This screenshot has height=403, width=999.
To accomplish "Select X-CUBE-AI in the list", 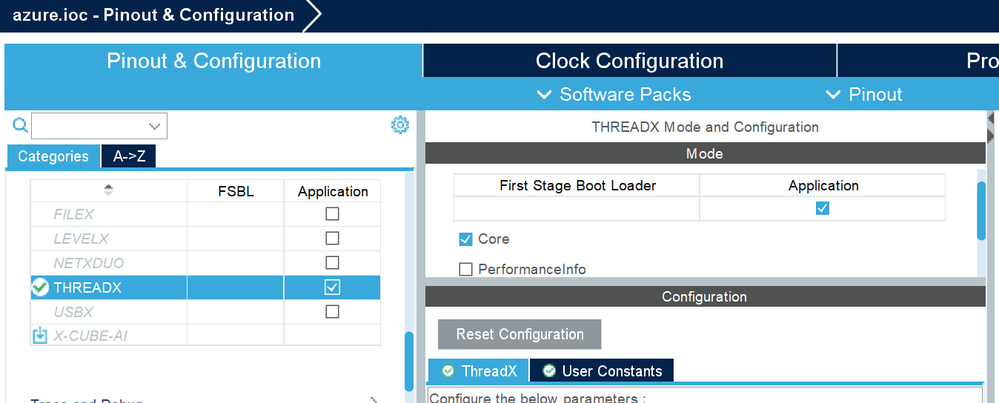I will click(90, 336).
